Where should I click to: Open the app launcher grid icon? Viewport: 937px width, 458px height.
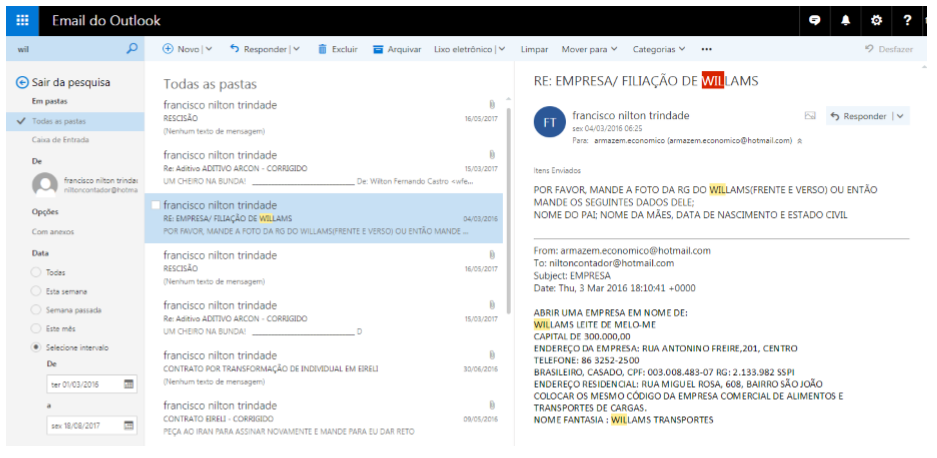pyautogui.click(x=23, y=21)
